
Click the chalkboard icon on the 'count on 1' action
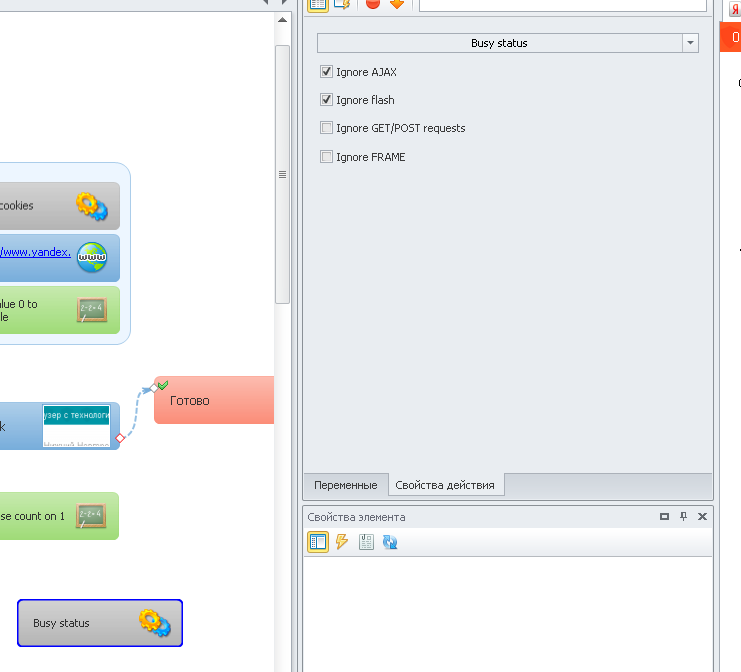(x=91, y=516)
